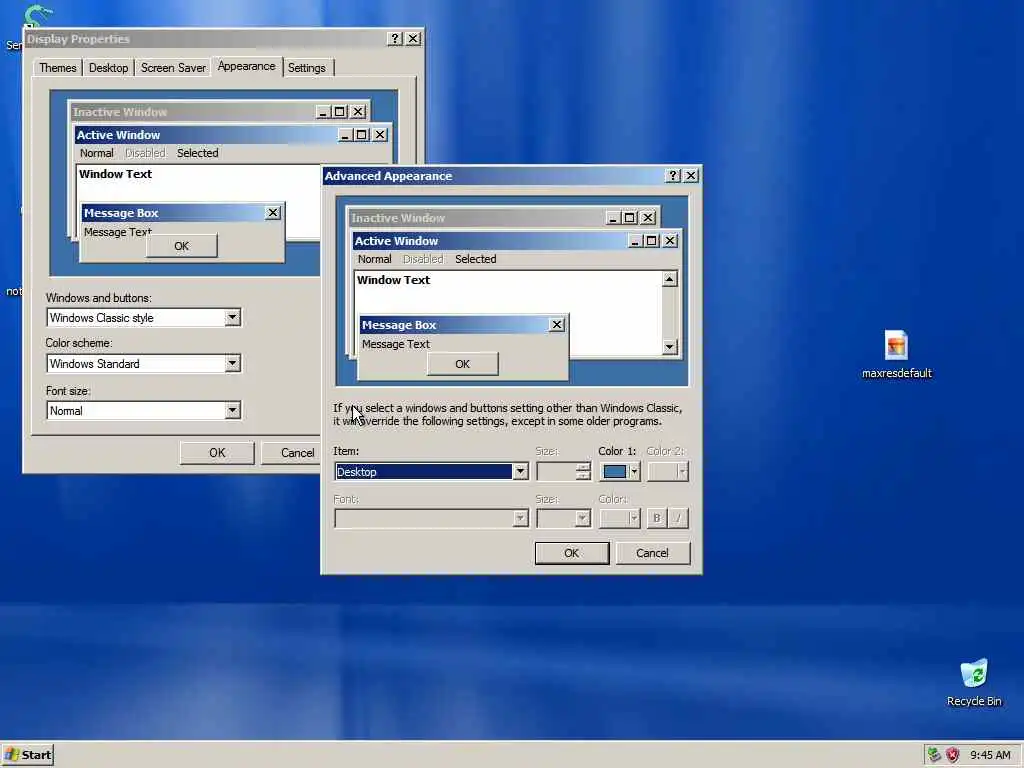This screenshot has width=1024, height=768.
Task: Open the Screen Saver tab
Action: tap(173, 68)
